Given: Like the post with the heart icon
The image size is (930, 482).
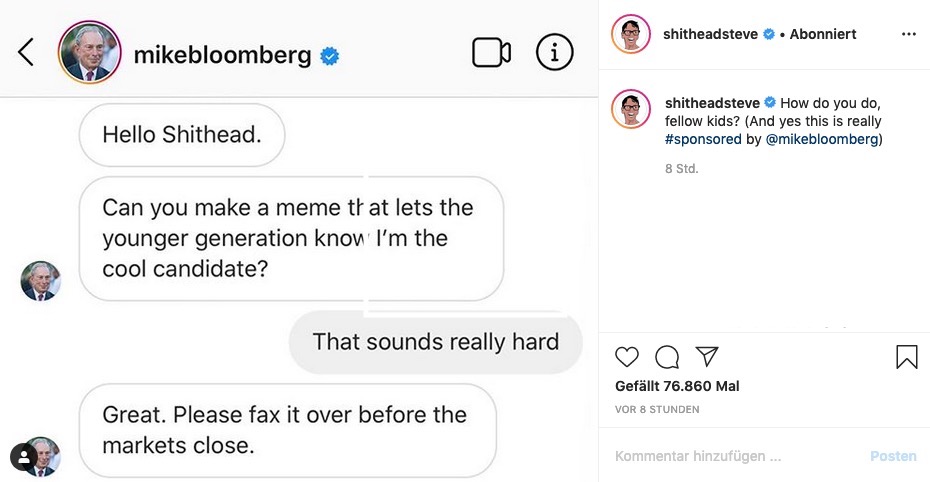Looking at the screenshot, I should [626, 356].
